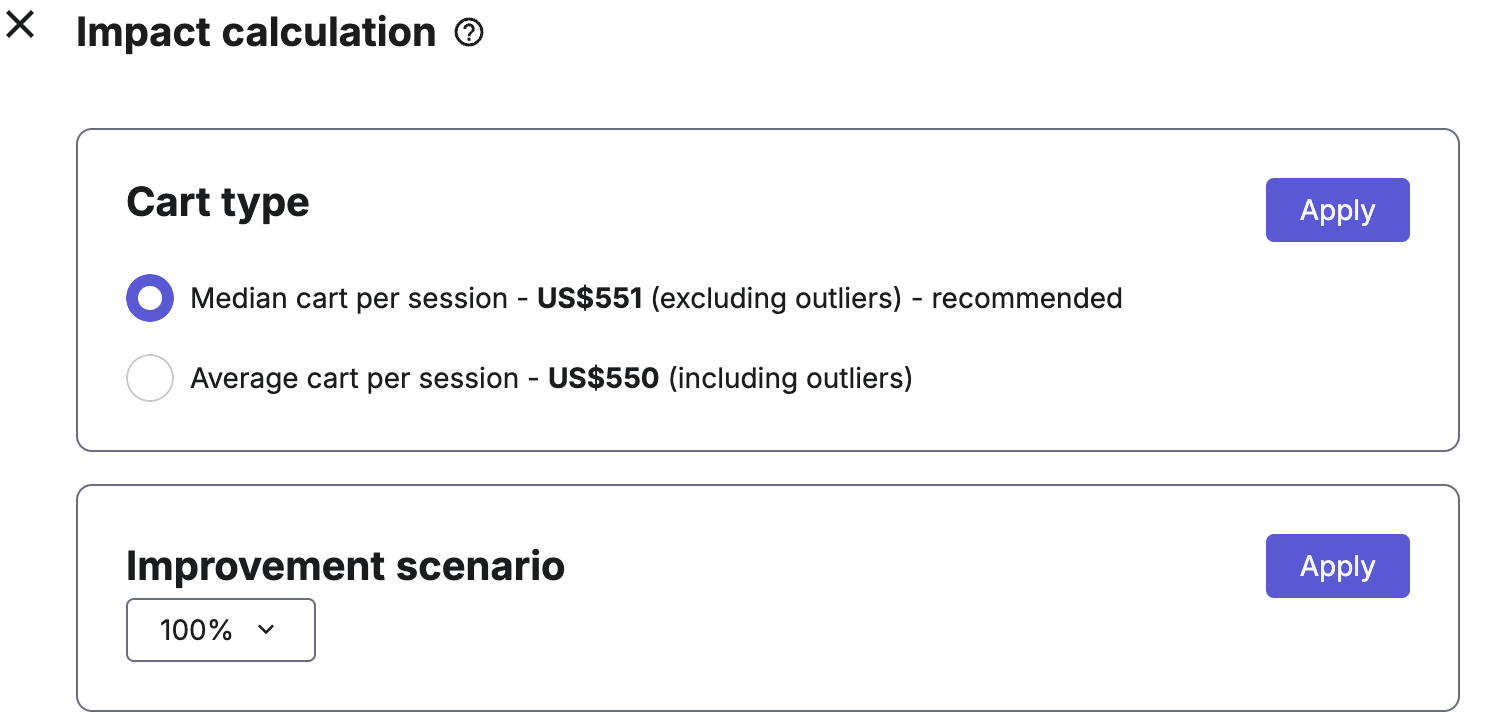Select the Average cart per session radio button
The image size is (1502, 724).
150,378
